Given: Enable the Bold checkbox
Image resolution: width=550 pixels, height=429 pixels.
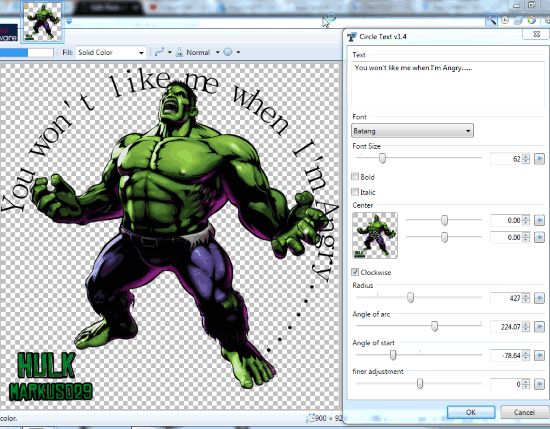Looking at the screenshot, I should pyautogui.click(x=355, y=176).
